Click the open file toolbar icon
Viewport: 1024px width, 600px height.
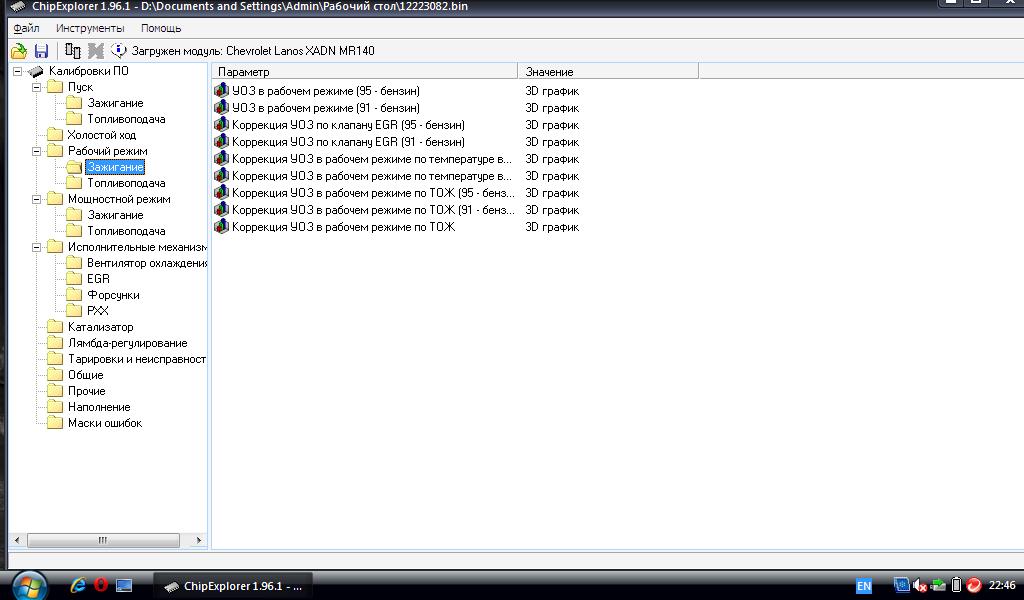coord(19,51)
